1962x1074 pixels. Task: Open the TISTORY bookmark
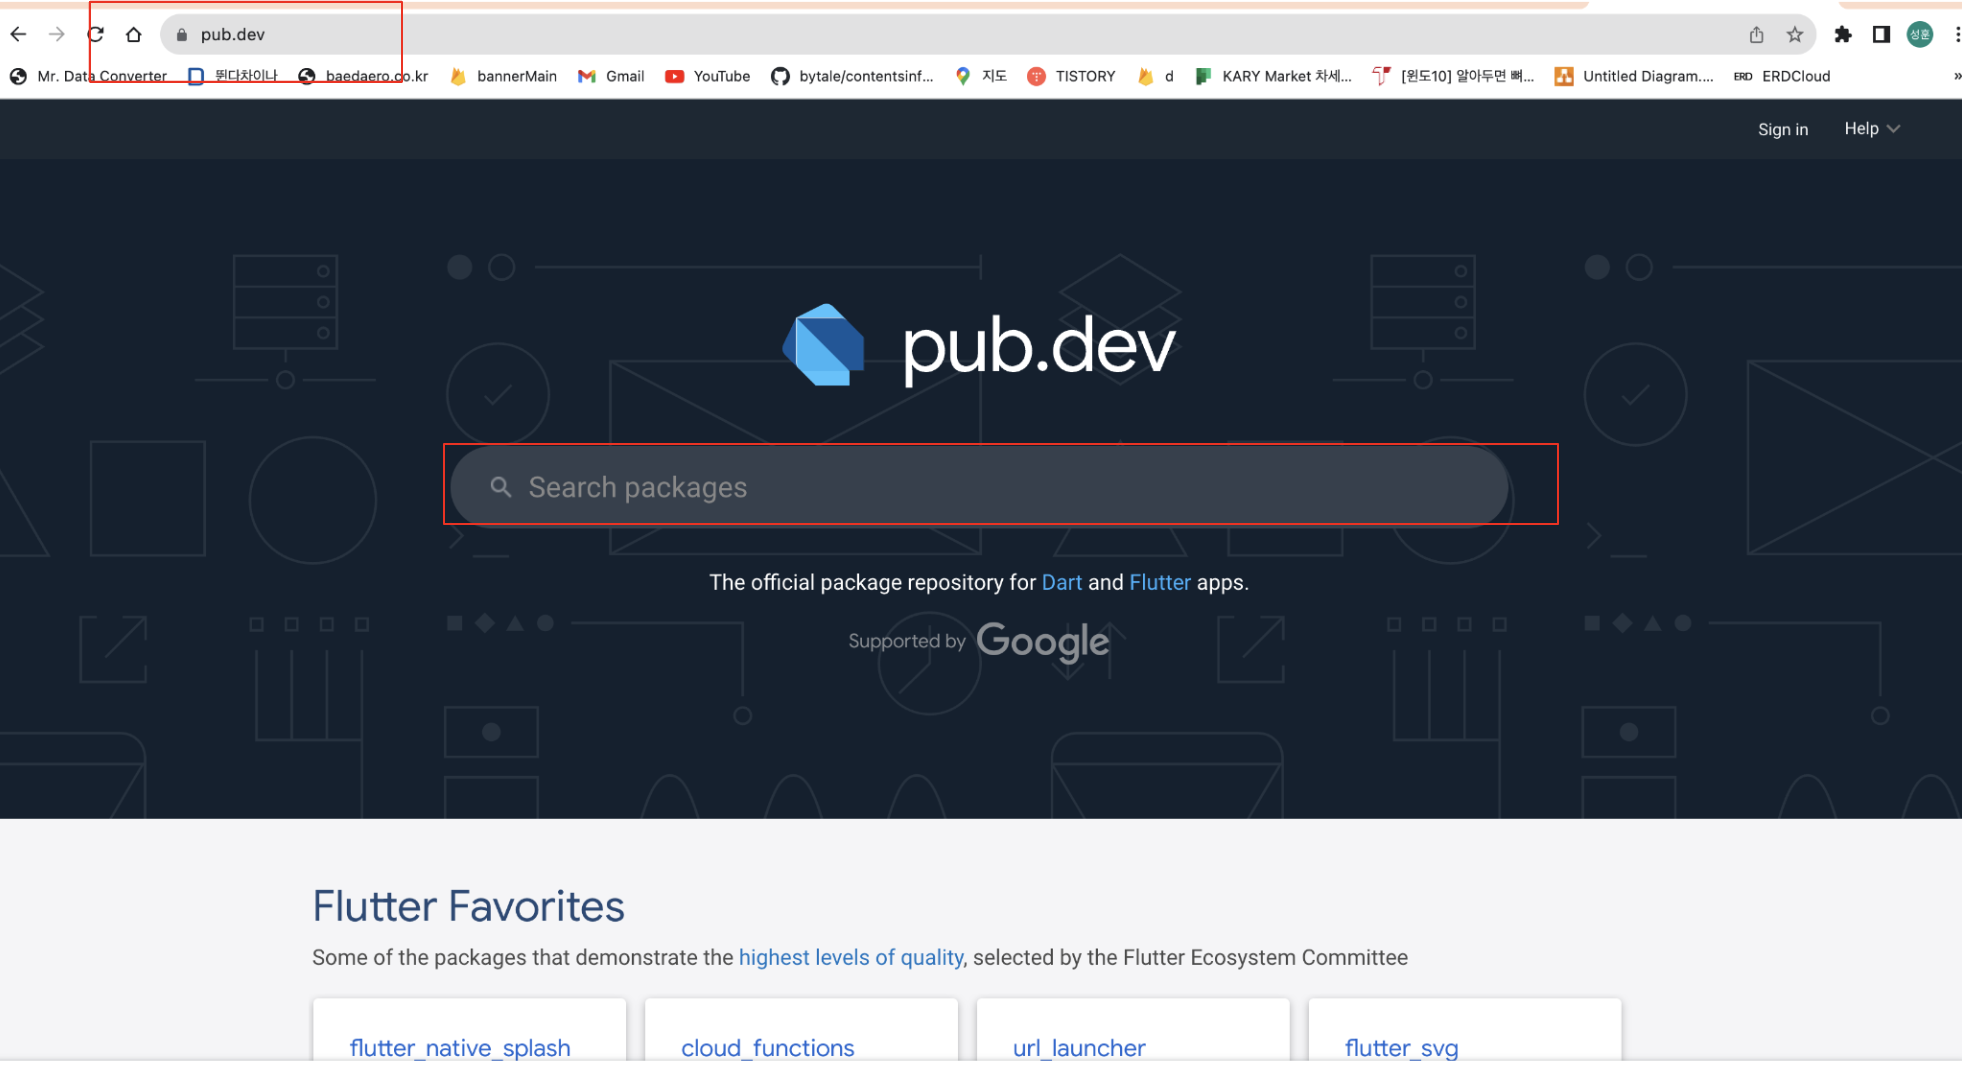pos(1071,76)
